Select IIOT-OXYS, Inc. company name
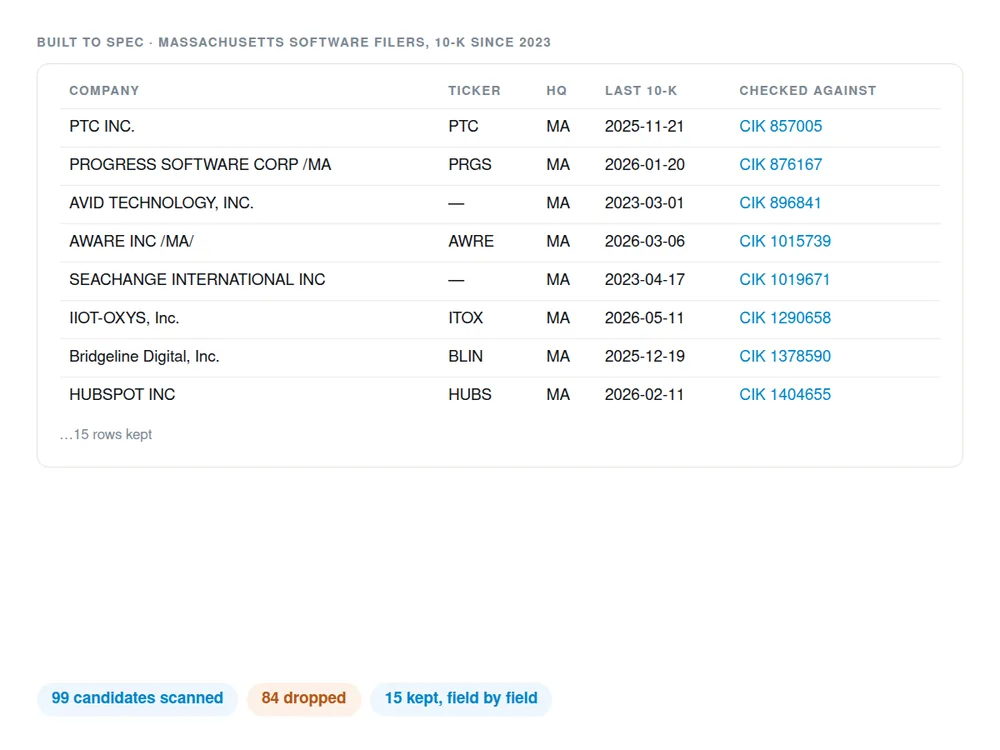 coord(124,318)
